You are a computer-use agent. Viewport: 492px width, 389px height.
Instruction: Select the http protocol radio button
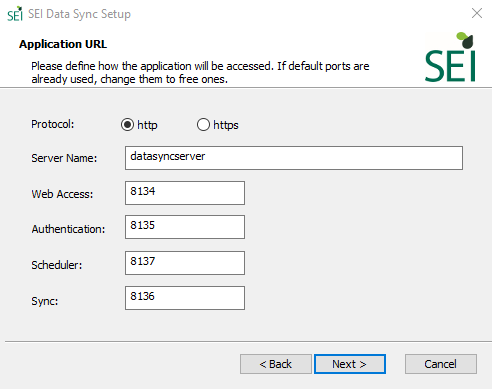[x=127, y=125]
